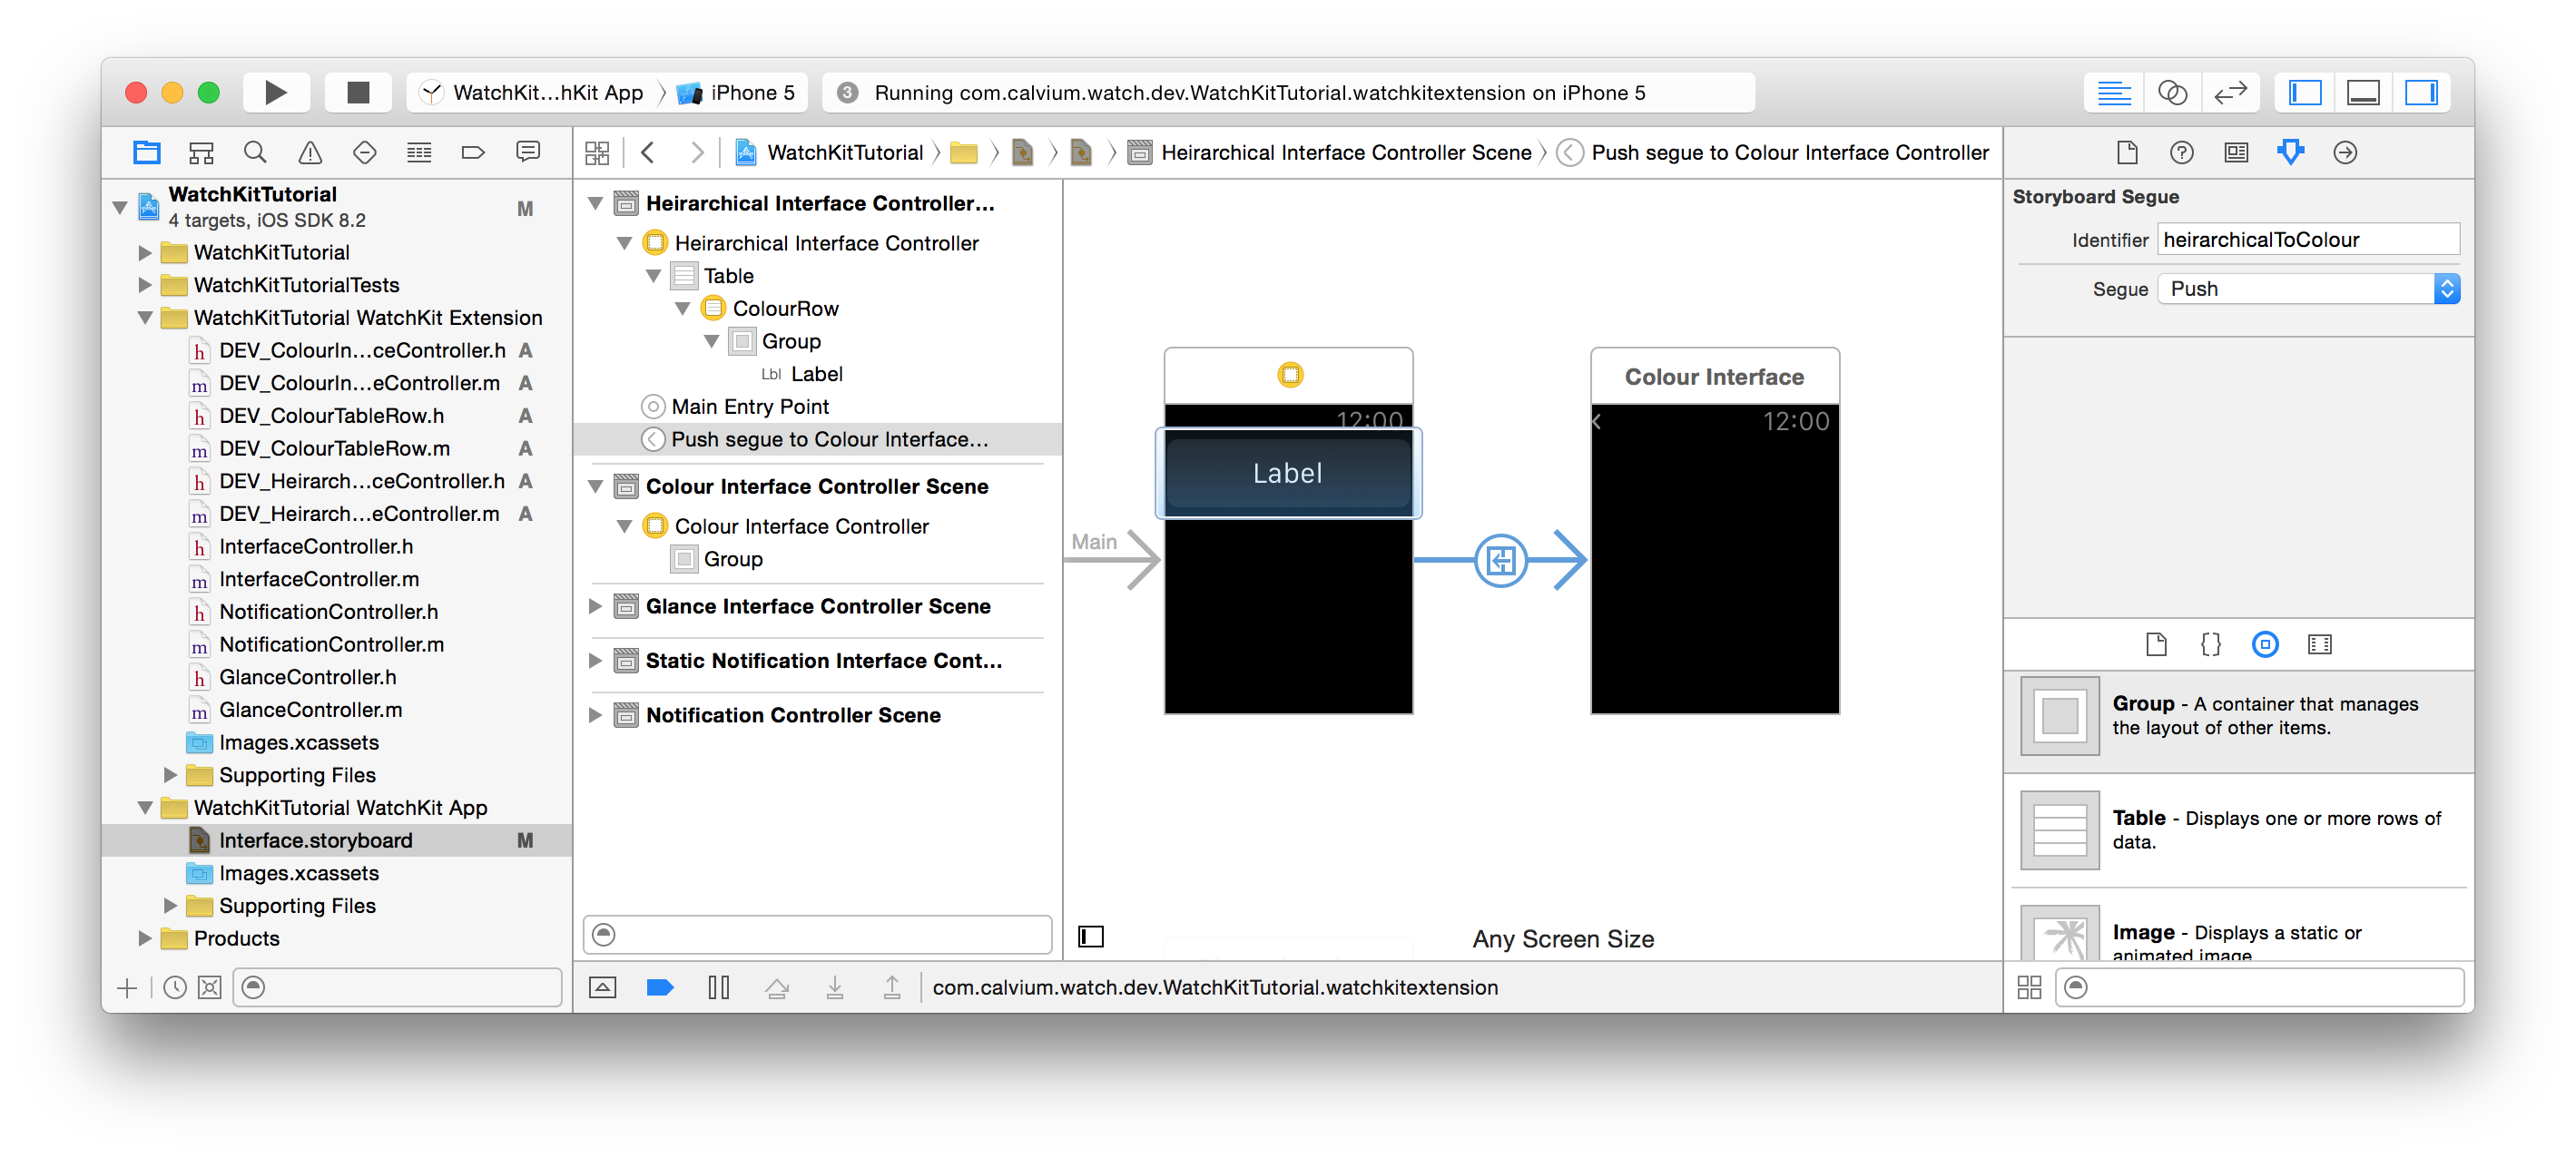Open the Test navigator diamond icon
The height and width of the screenshot is (1158, 2576).
click(364, 152)
